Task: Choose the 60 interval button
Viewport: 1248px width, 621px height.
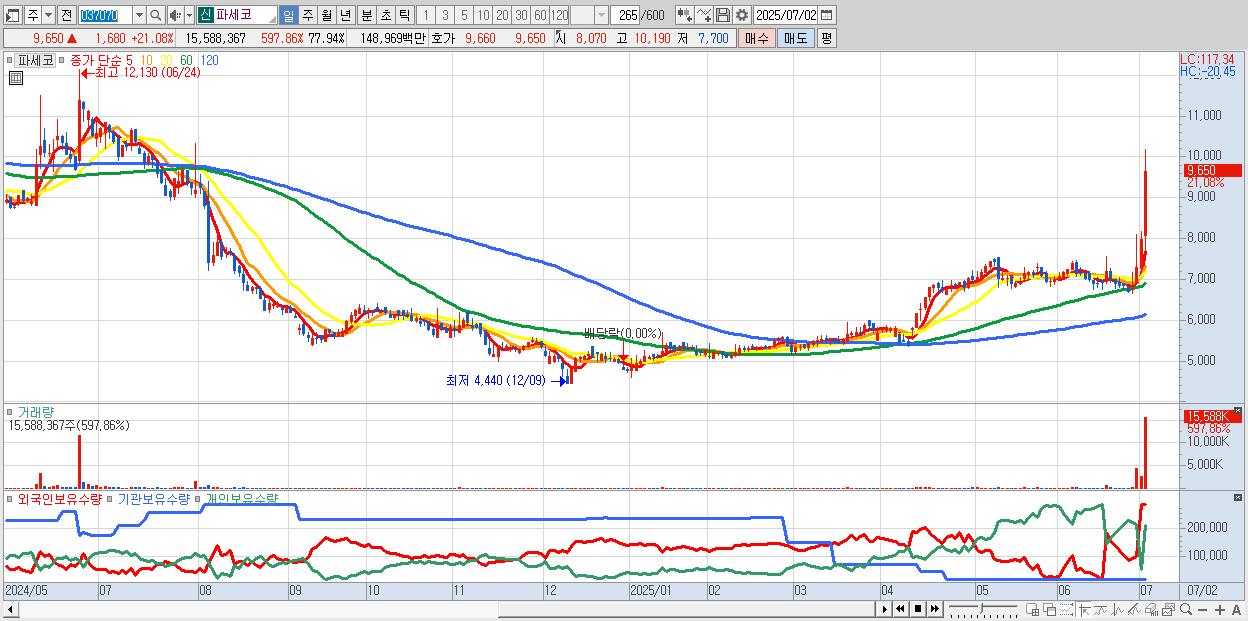Action: 540,15
